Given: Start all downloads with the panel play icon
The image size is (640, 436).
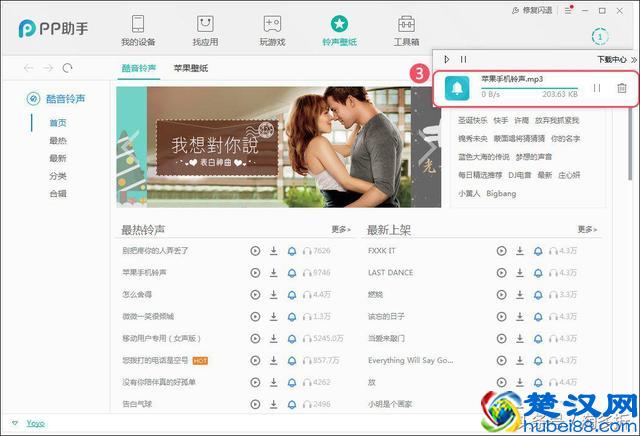Looking at the screenshot, I should click(447, 60).
